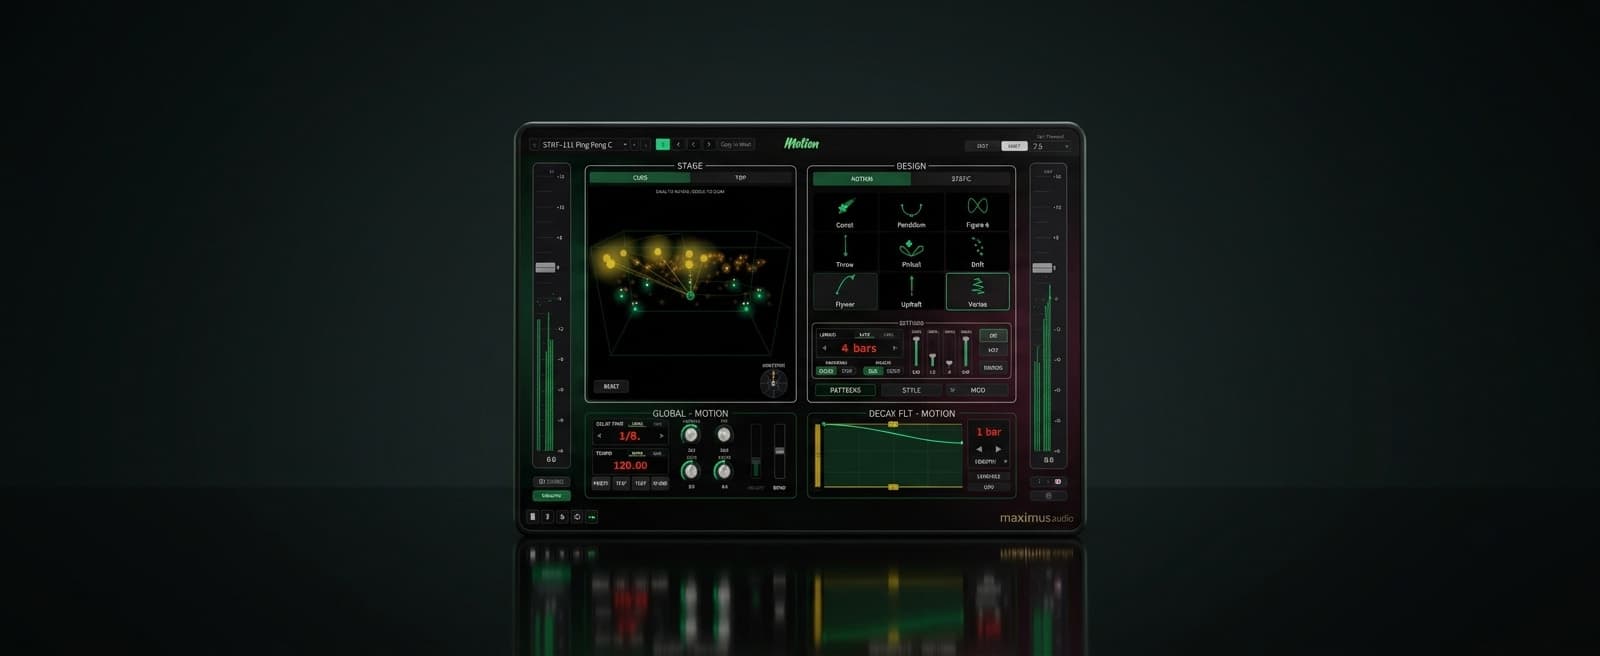Click the green arrow icon in bottom-left strip
This screenshot has width=1600, height=656.
pos(592,517)
